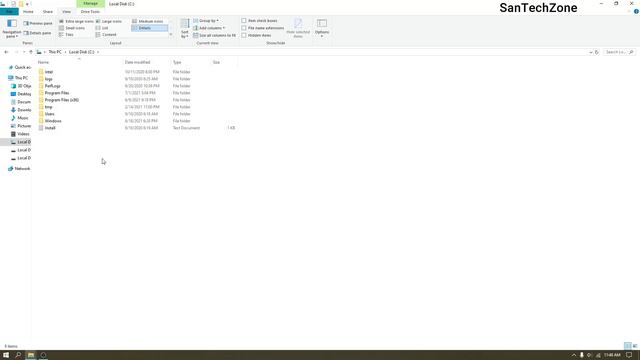640x360 pixels.
Task: Go back with the Back arrow
Action: (x=6, y=52)
